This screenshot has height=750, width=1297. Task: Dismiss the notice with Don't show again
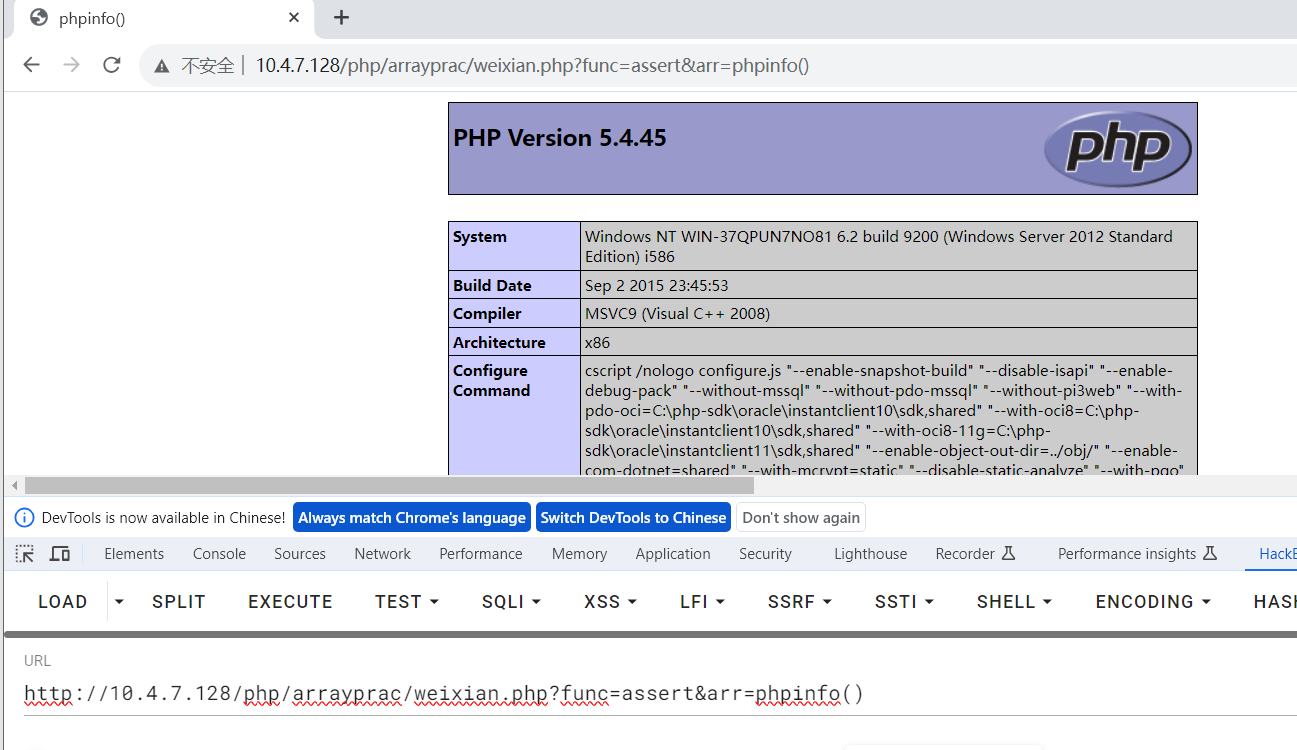[x=801, y=517]
